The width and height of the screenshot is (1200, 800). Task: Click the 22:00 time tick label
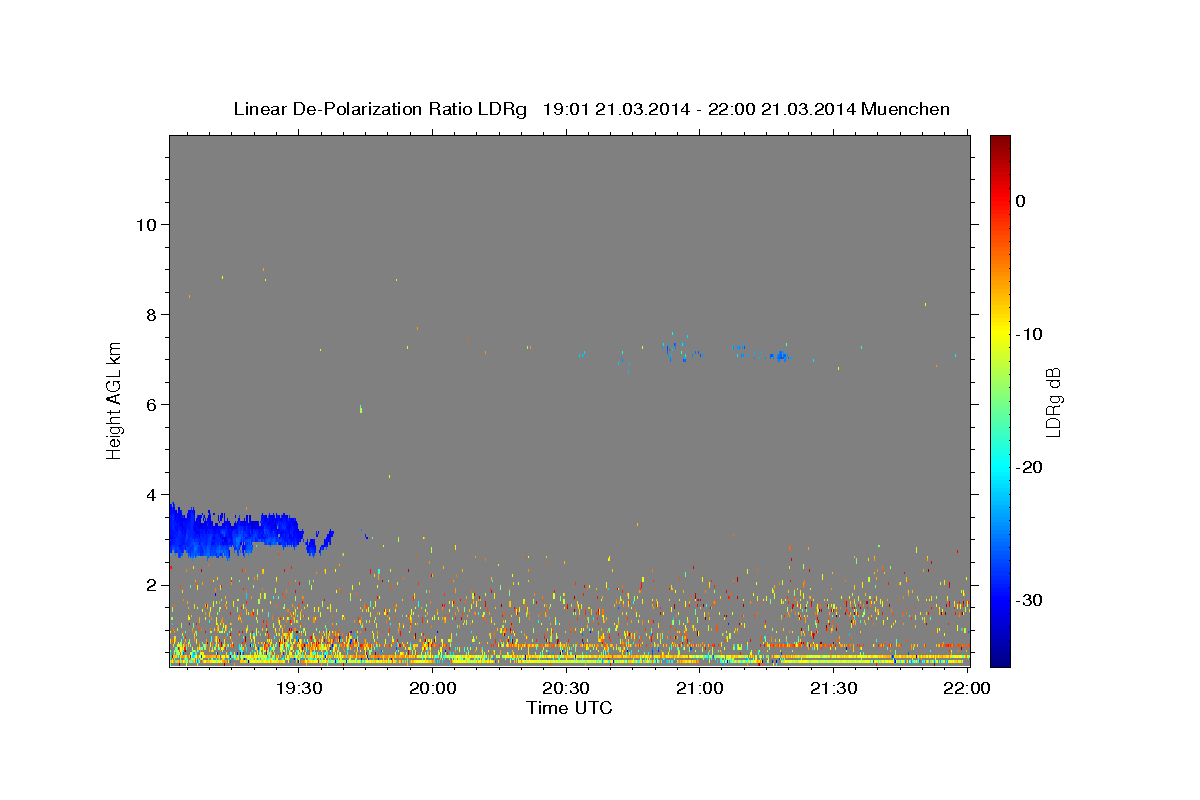pyautogui.click(x=967, y=688)
